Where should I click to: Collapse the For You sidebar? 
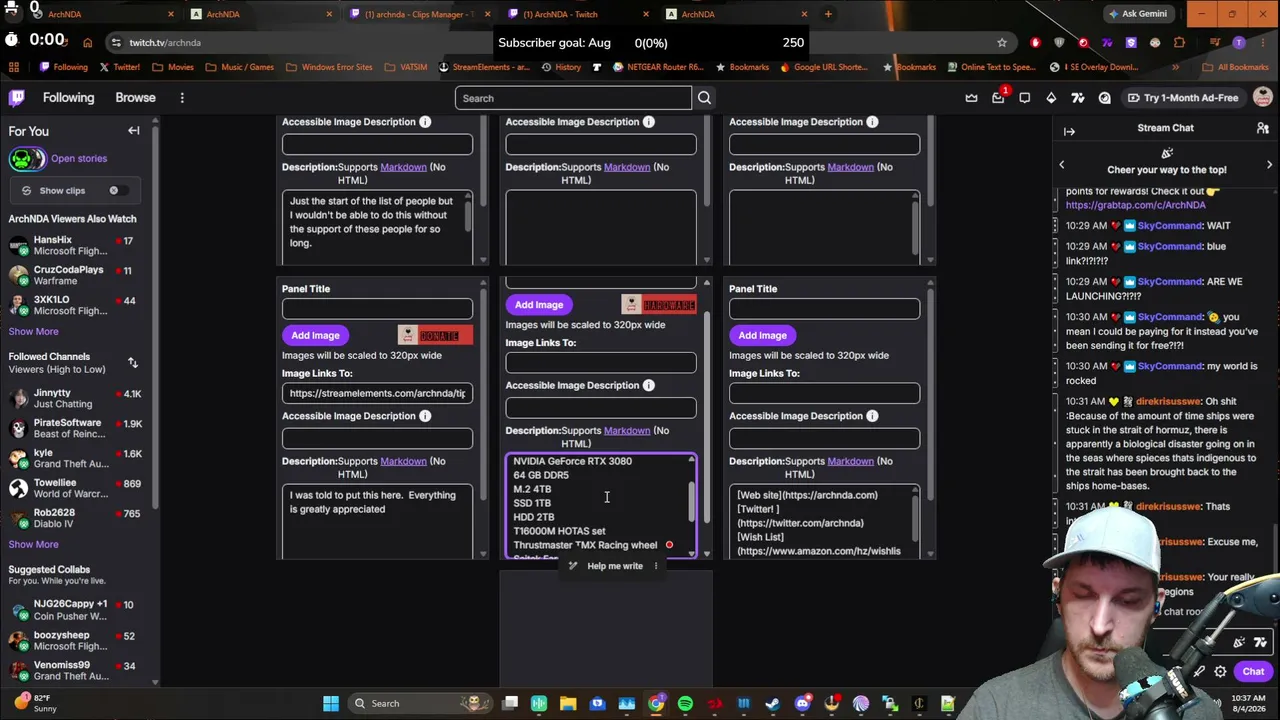coord(134,131)
